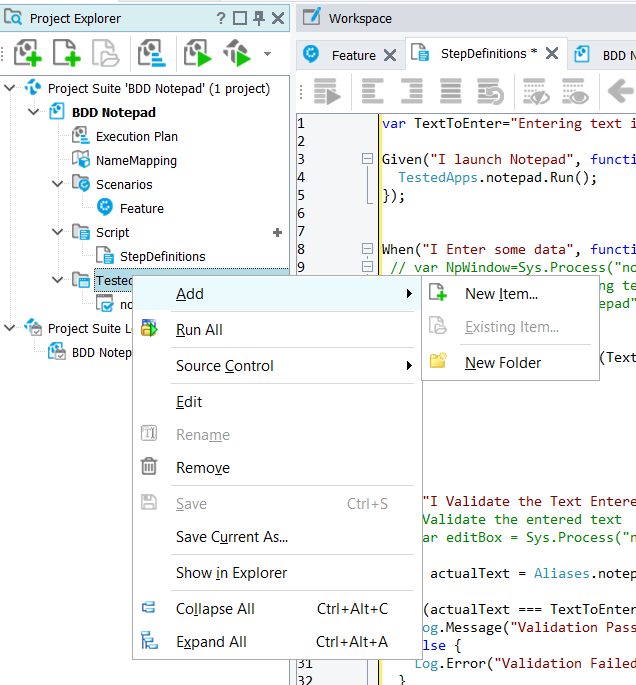Click the justify lines editor toolbar icon

click(450, 91)
